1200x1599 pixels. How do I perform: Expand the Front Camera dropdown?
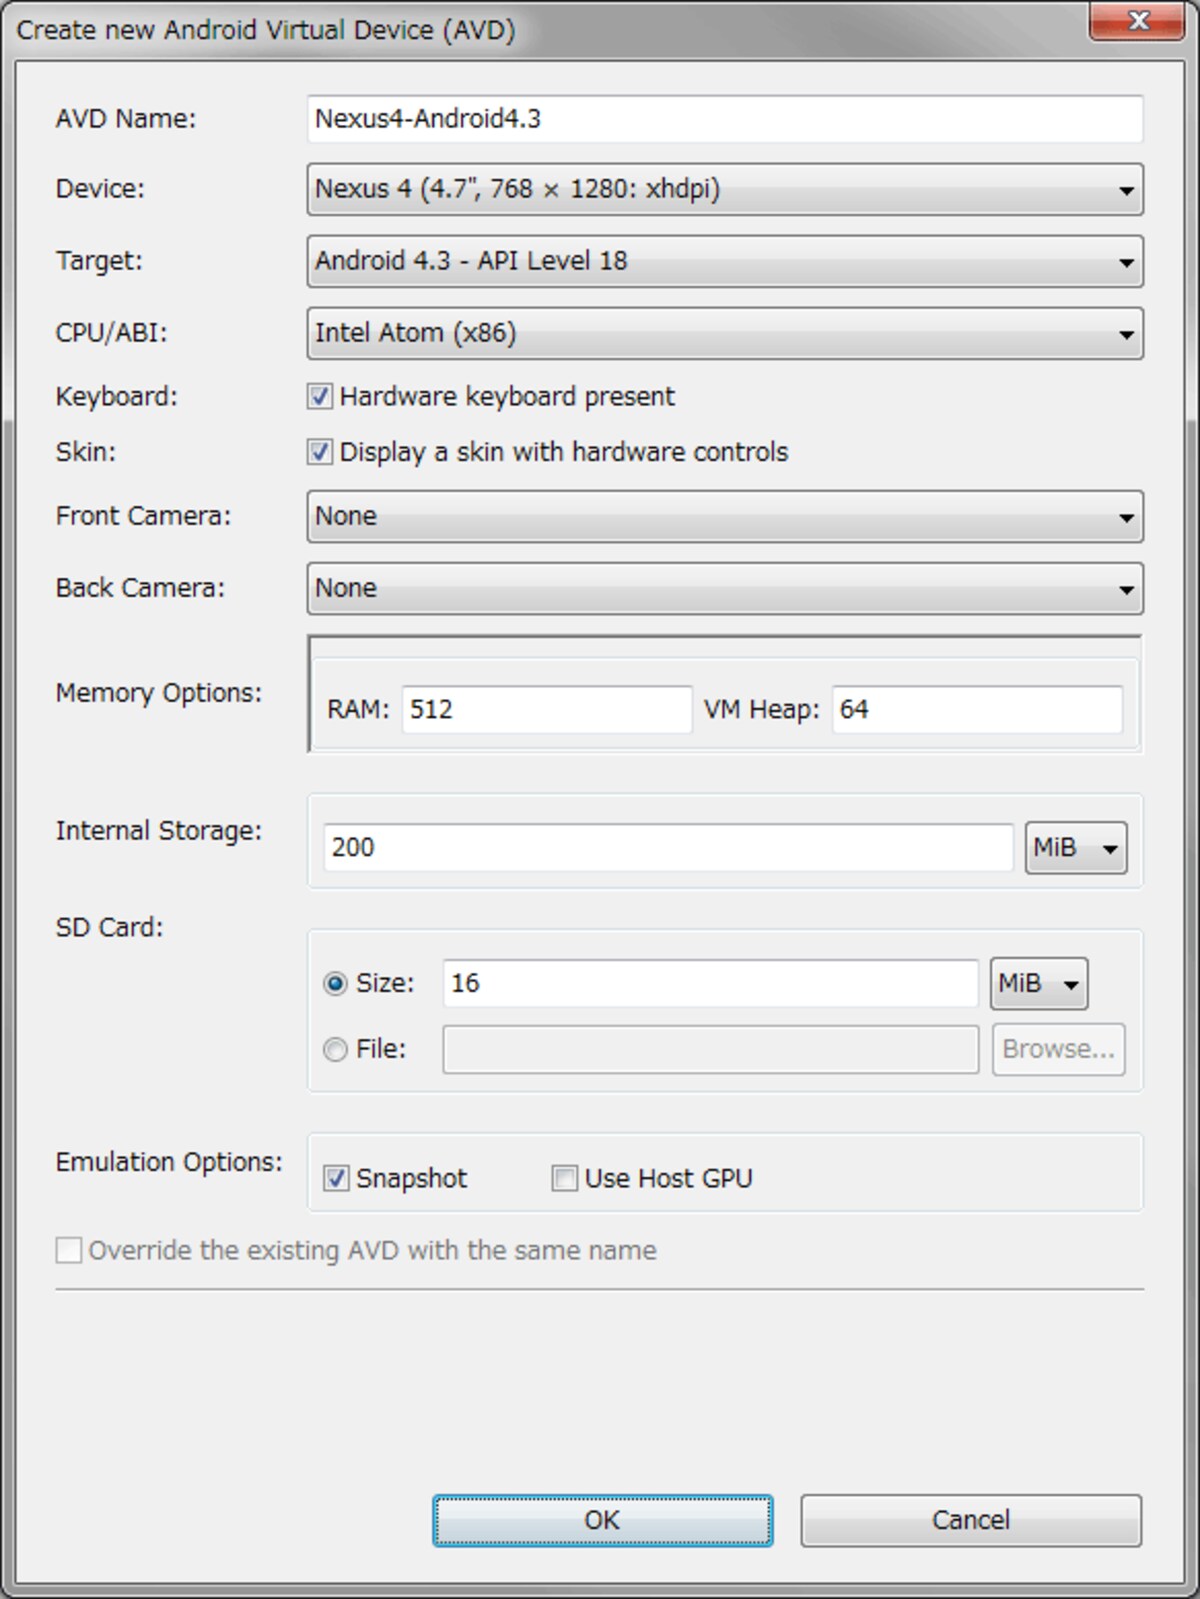pos(725,516)
